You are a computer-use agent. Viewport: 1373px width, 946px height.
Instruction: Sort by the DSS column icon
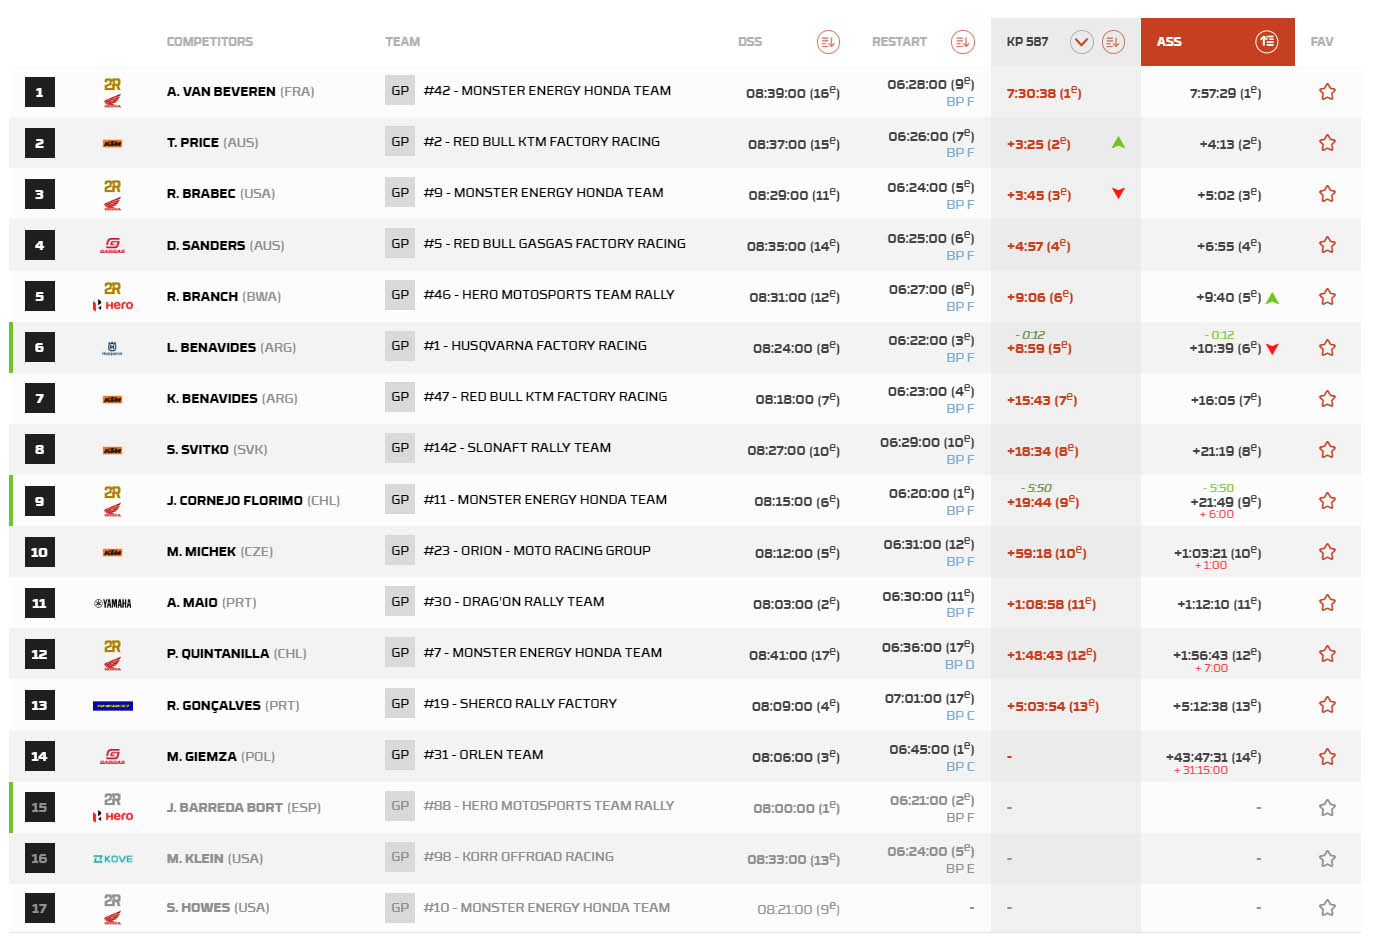pyautogui.click(x=828, y=42)
